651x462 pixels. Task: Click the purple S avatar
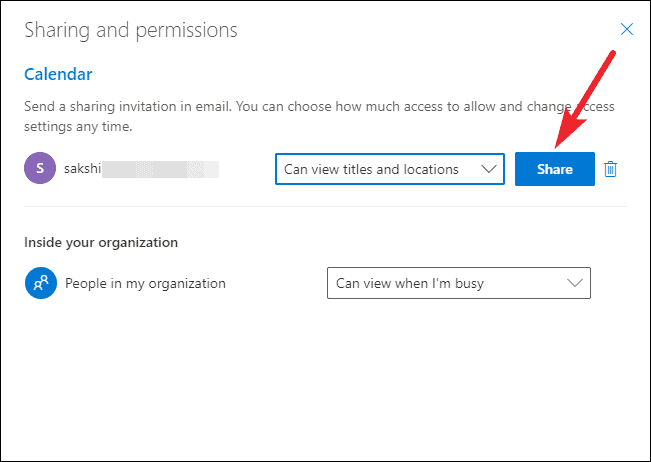(38, 169)
